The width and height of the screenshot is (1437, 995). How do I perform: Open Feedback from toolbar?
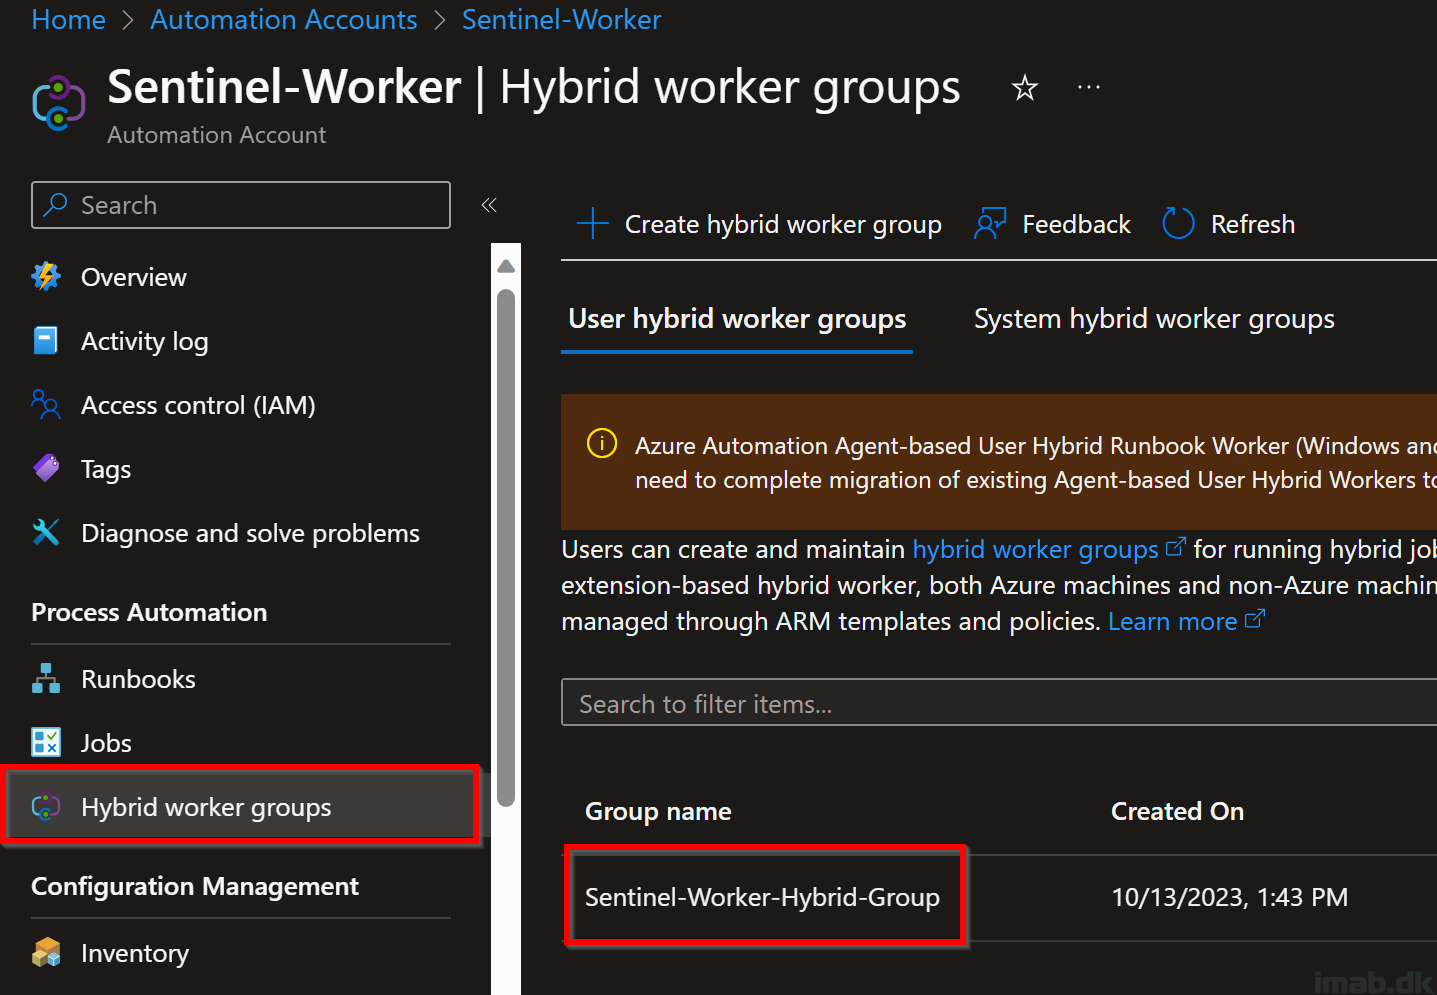tap(1076, 224)
